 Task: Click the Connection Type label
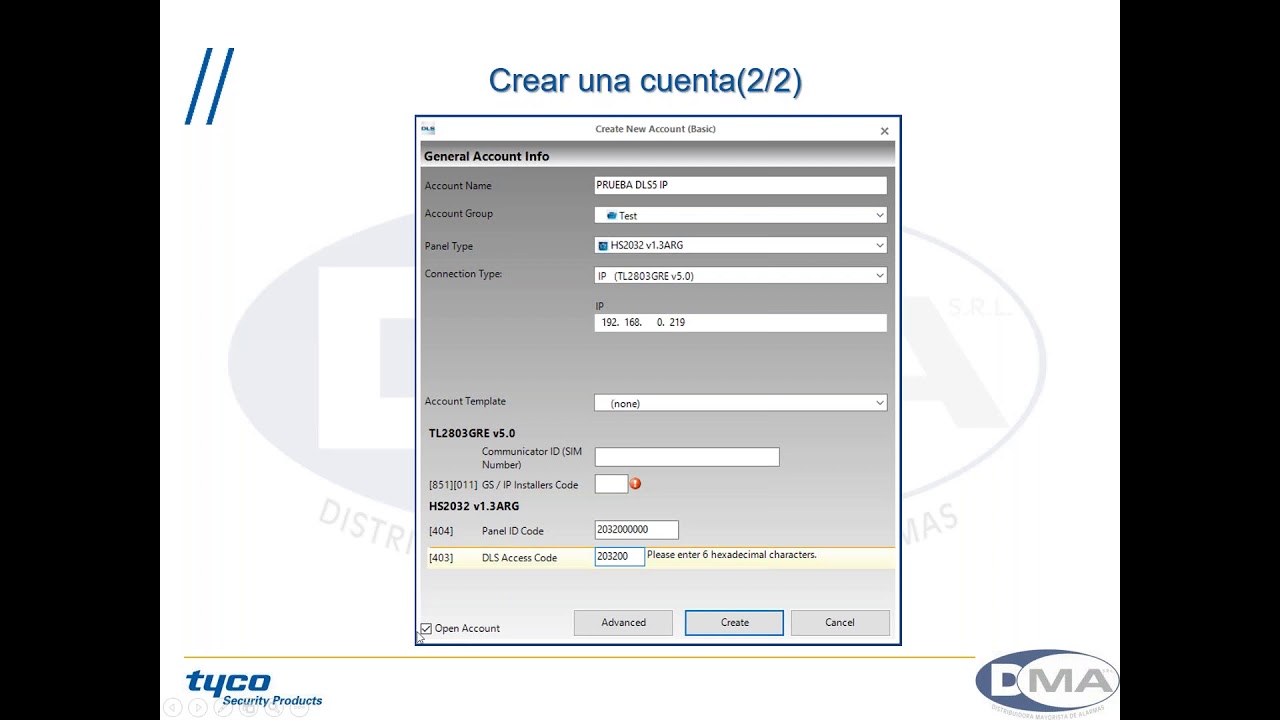(463, 274)
